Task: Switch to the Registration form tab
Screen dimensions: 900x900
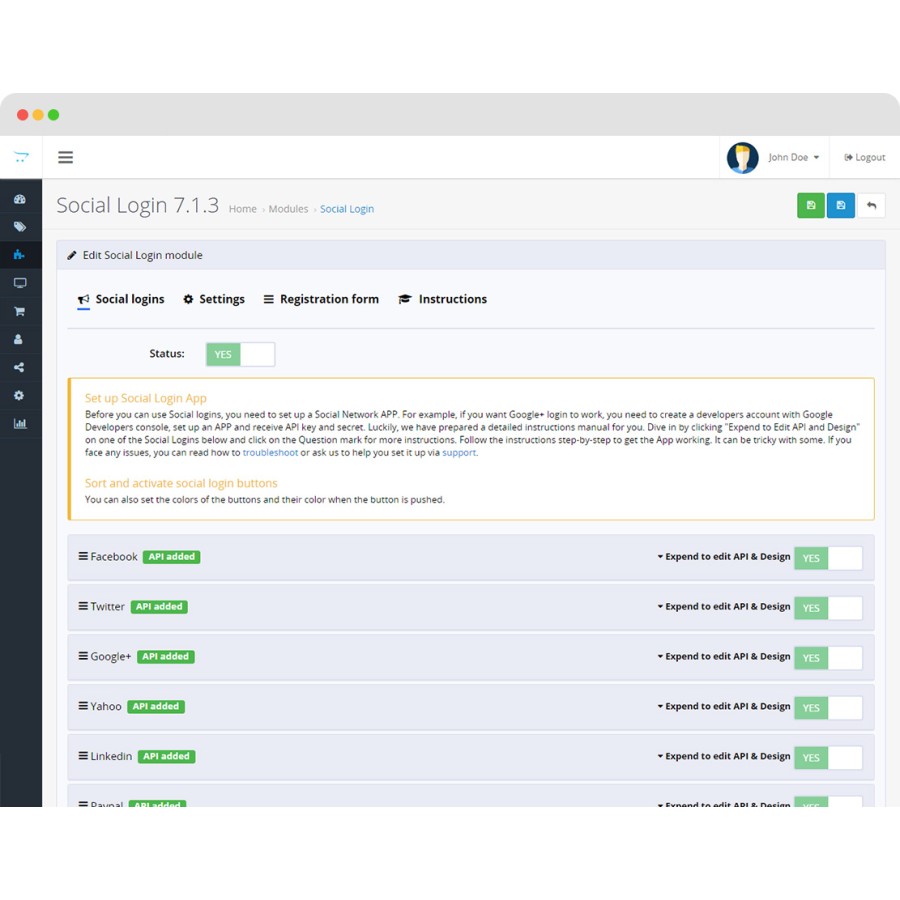Action: coord(321,299)
